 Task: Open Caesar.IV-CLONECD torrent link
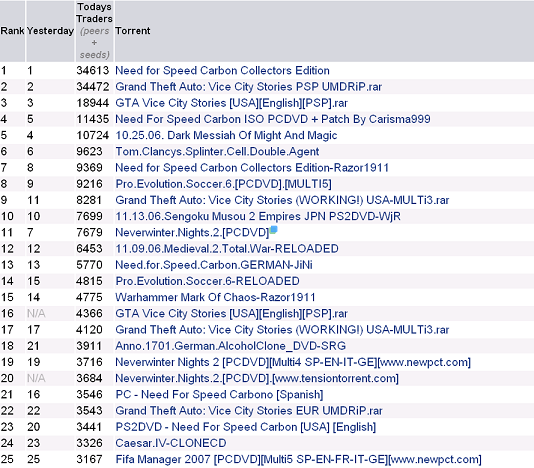(x=171, y=443)
